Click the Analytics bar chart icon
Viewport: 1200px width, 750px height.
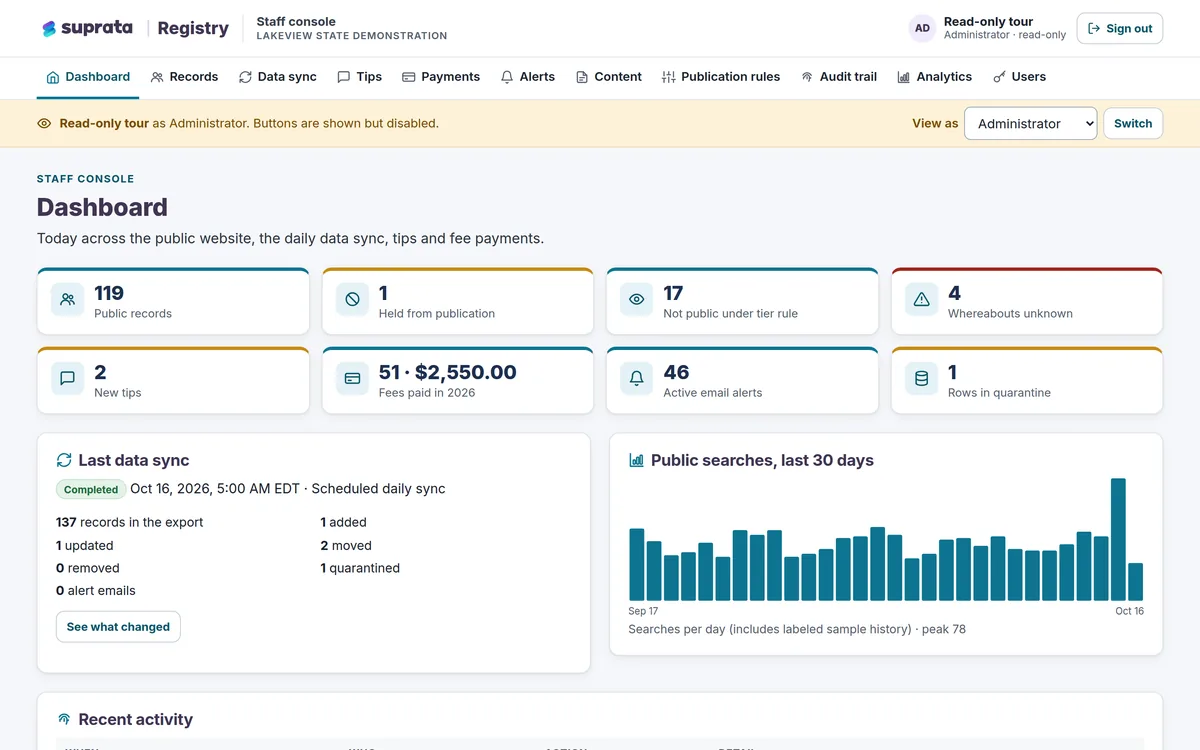(x=904, y=77)
